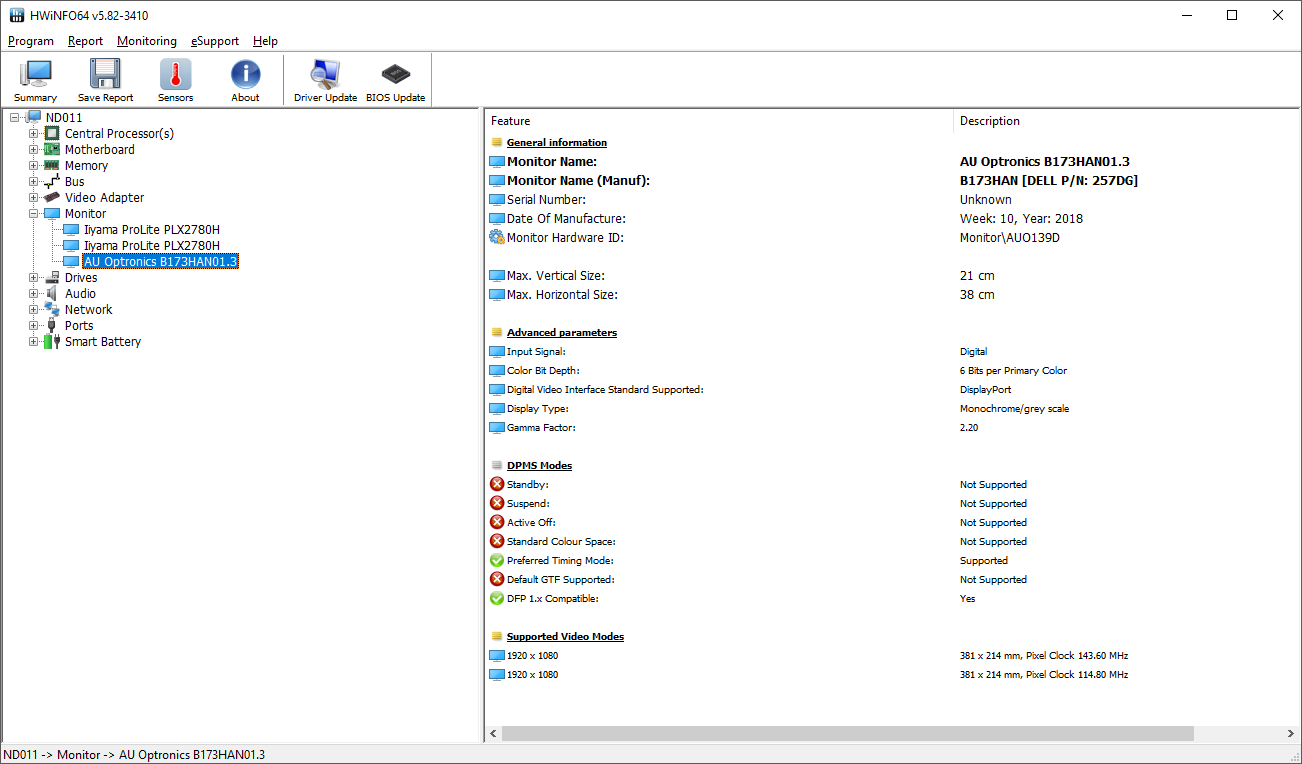This screenshot has height=764, width=1302.
Task: Click the Pixel Clock 114.80 MHz entry
Action: click(x=1043, y=674)
